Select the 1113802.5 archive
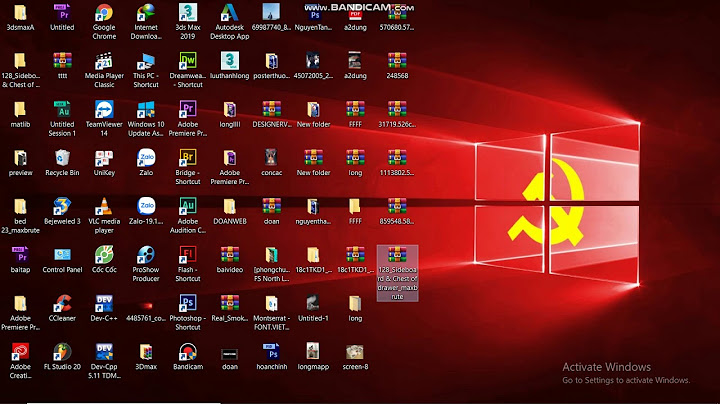The image size is (720, 404). [x=397, y=158]
